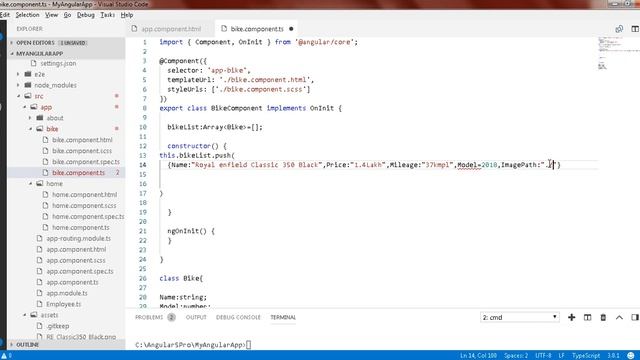640x360 pixels.
Task: Open app-routing.module.ts file
Action: 78,238
